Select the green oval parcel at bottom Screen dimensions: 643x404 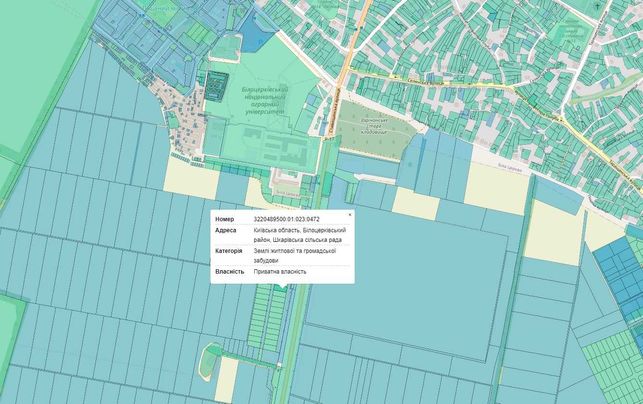[209, 361]
